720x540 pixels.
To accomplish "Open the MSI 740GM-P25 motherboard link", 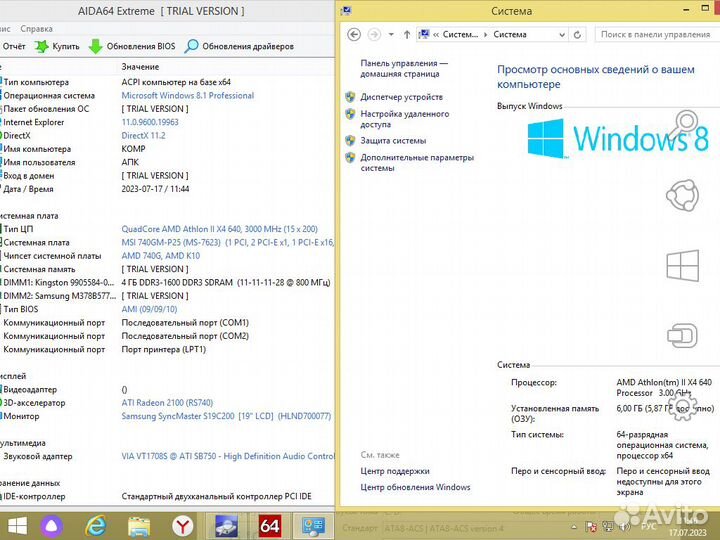I will coord(227,242).
